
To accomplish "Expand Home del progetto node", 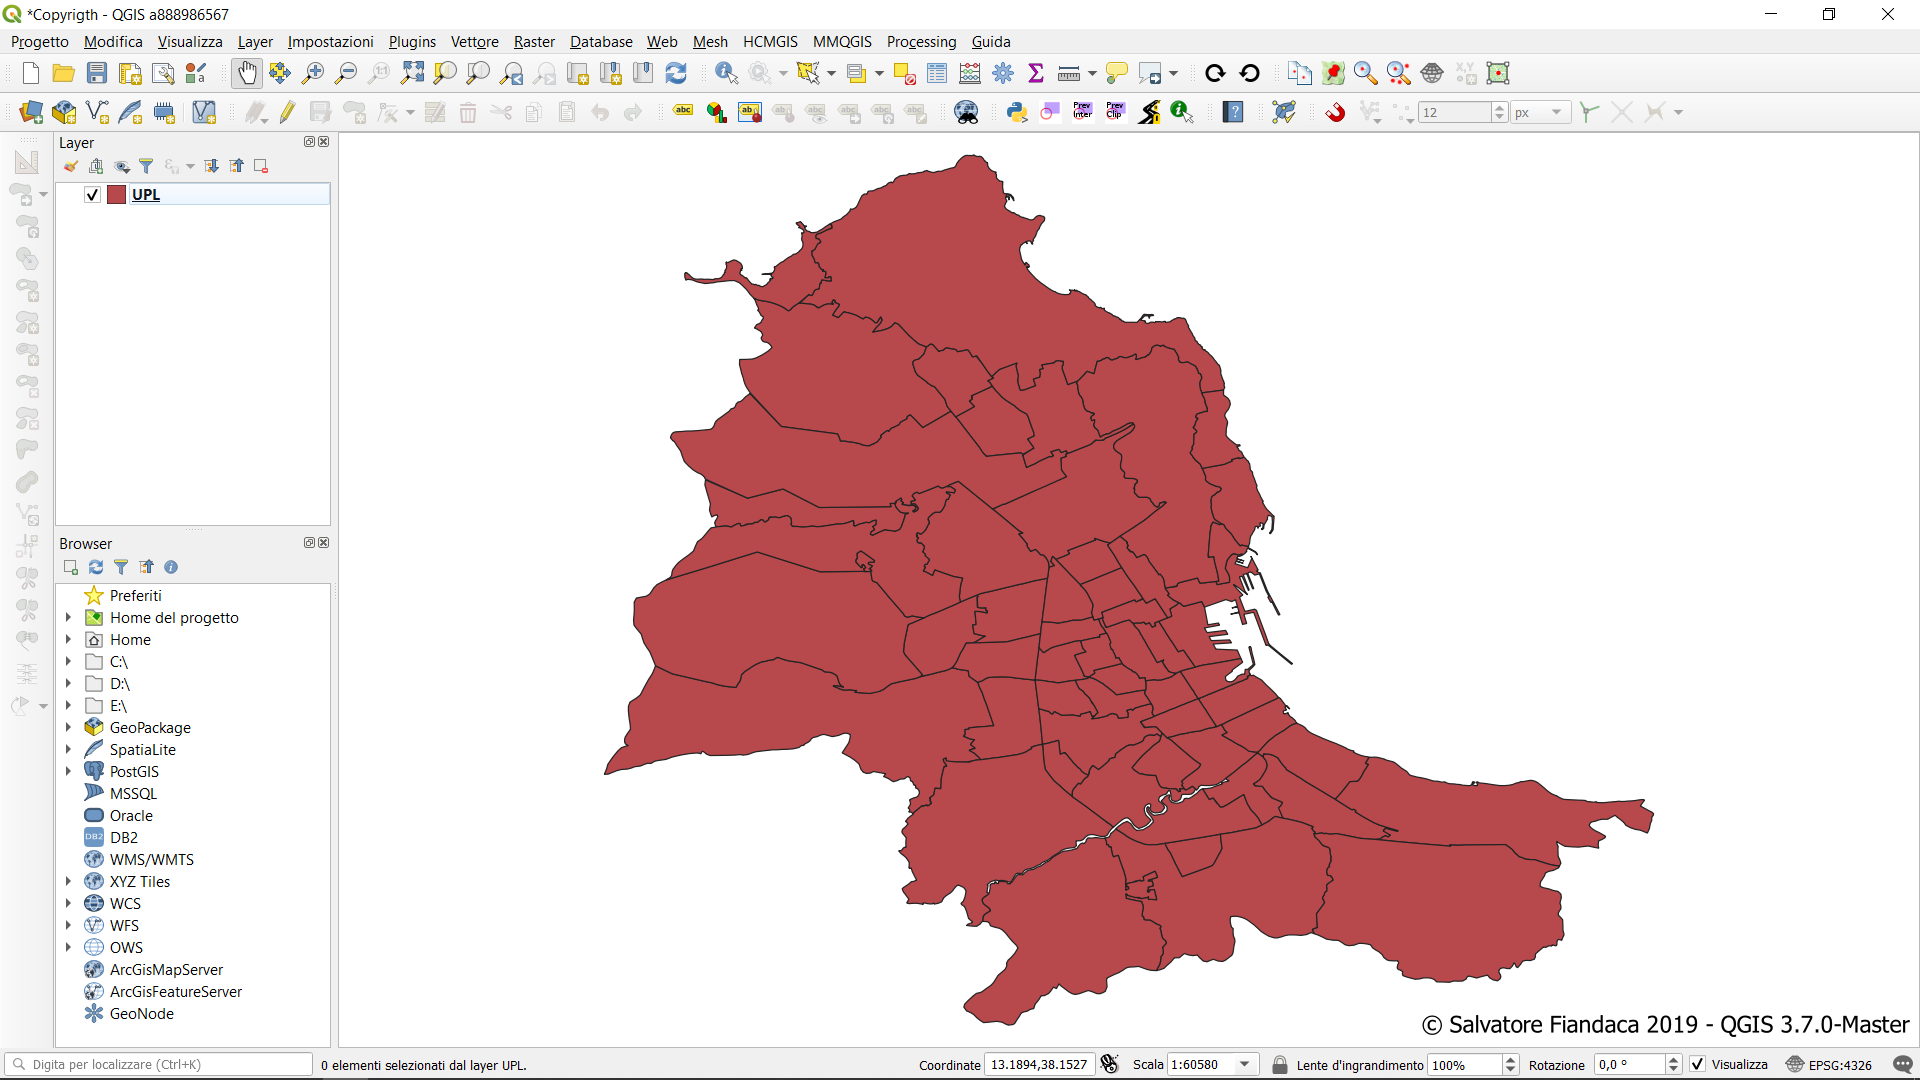I will [68, 618].
